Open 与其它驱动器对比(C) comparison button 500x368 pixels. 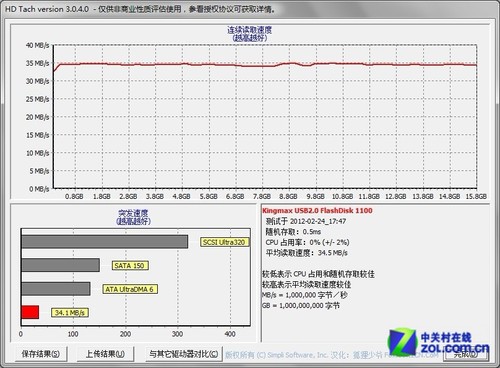coord(184,354)
